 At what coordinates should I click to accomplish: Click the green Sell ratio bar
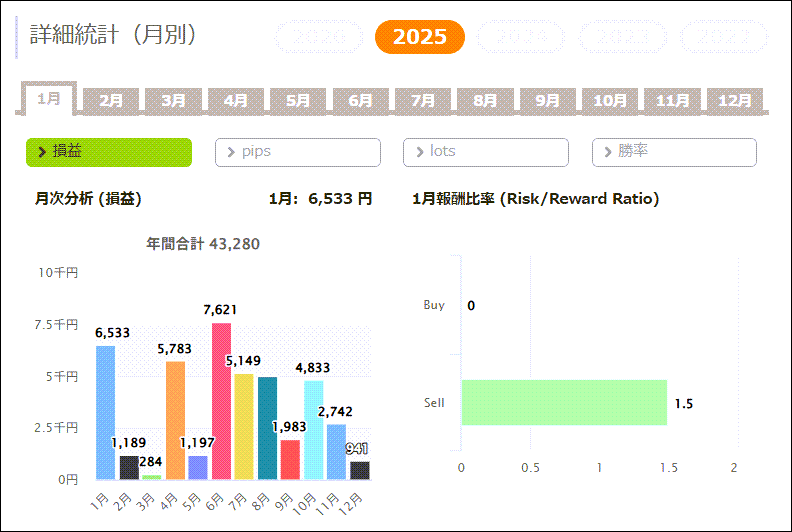click(x=564, y=403)
